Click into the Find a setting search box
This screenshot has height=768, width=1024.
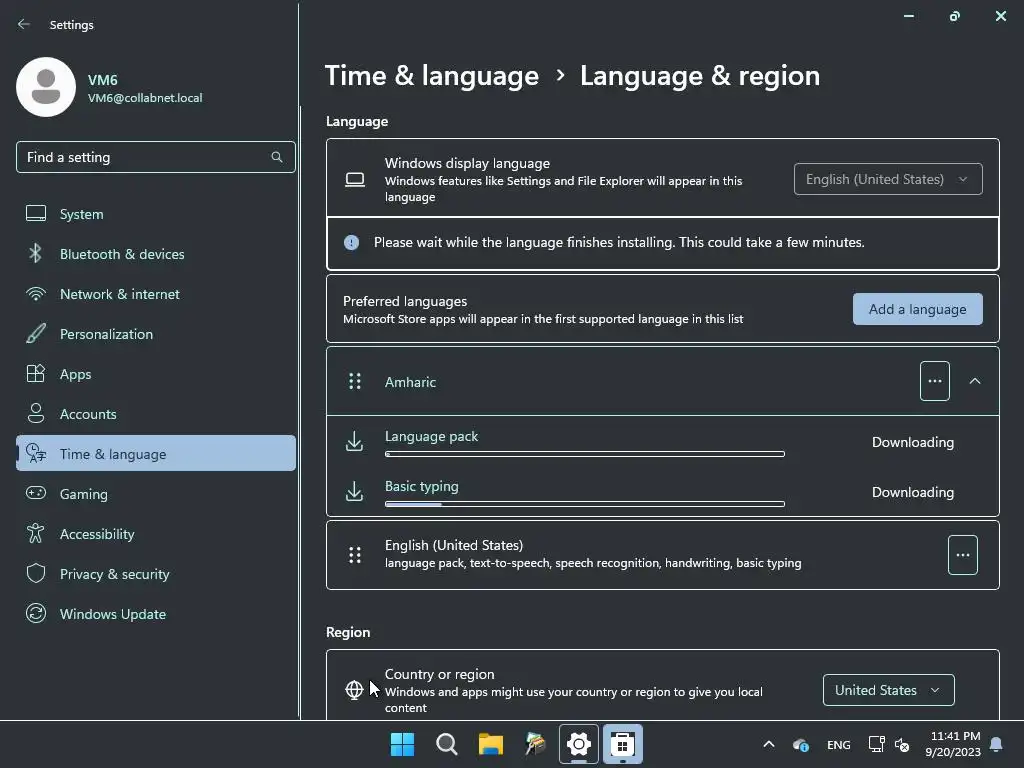click(155, 157)
